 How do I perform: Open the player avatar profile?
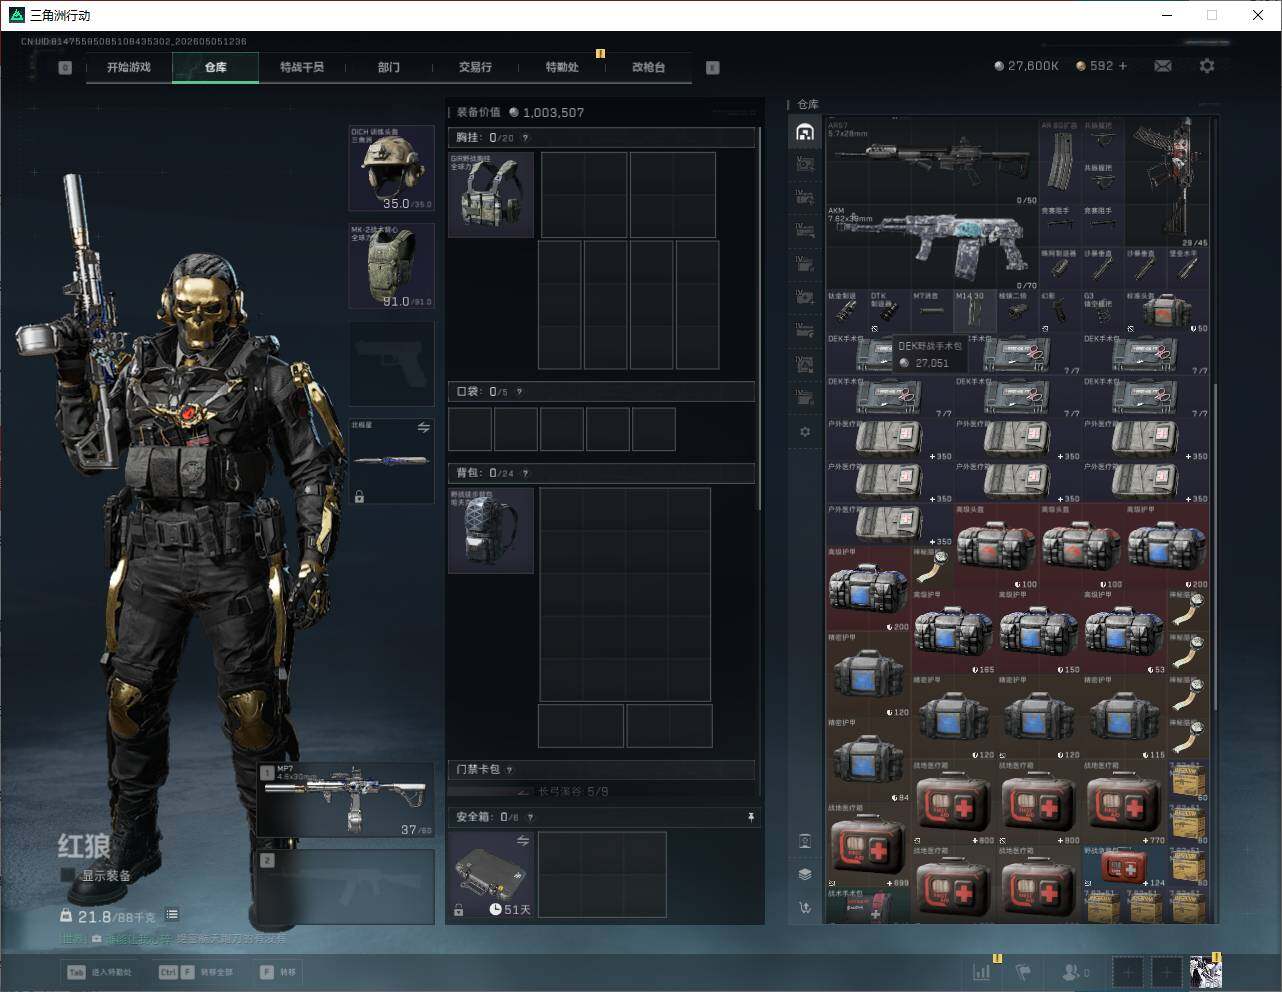(x=1205, y=971)
